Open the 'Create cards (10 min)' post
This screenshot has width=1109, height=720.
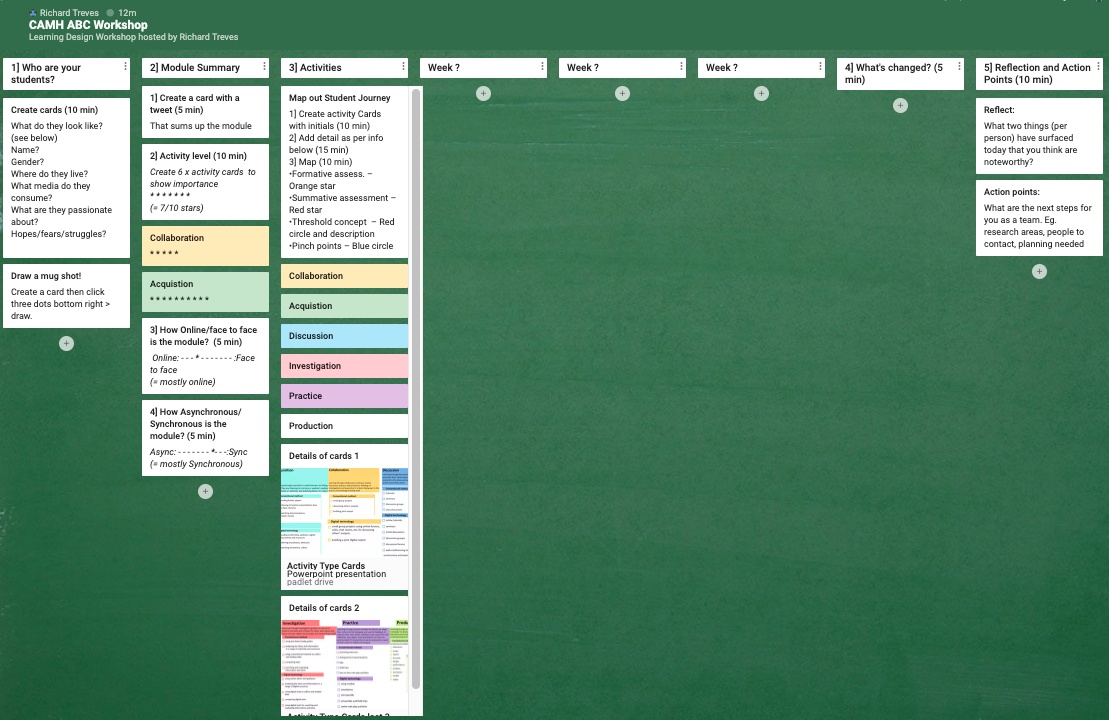pos(66,178)
